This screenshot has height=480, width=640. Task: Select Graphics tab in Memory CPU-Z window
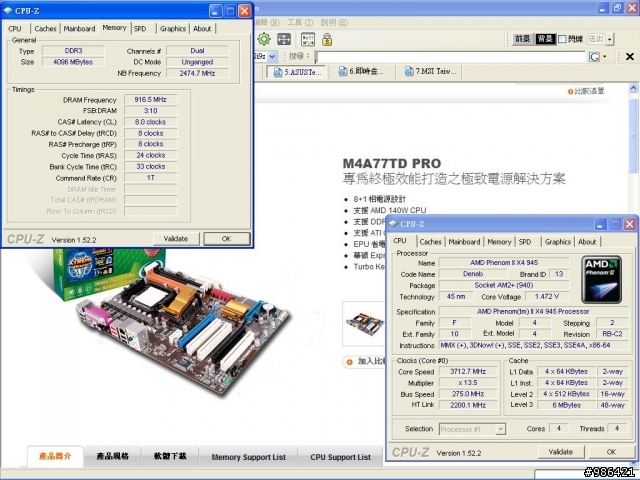point(173,29)
